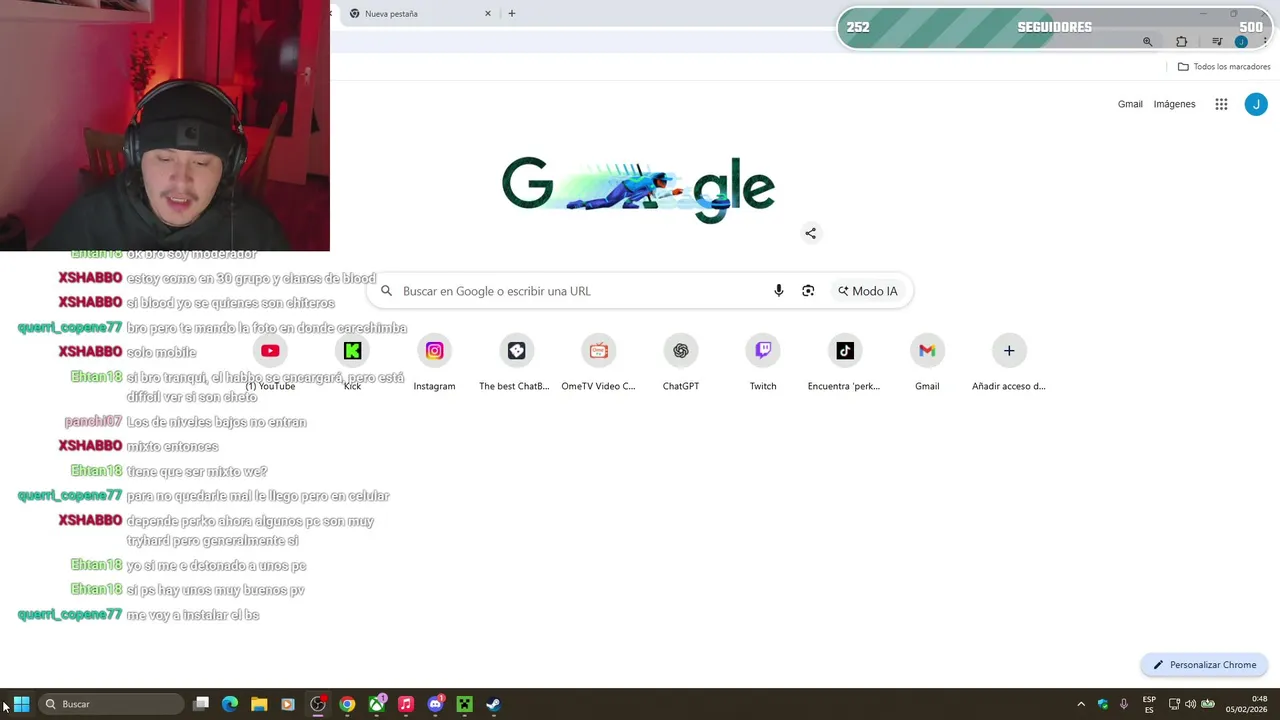Open the battery tray icon

pyautogui.click(x=1207, y=704)
